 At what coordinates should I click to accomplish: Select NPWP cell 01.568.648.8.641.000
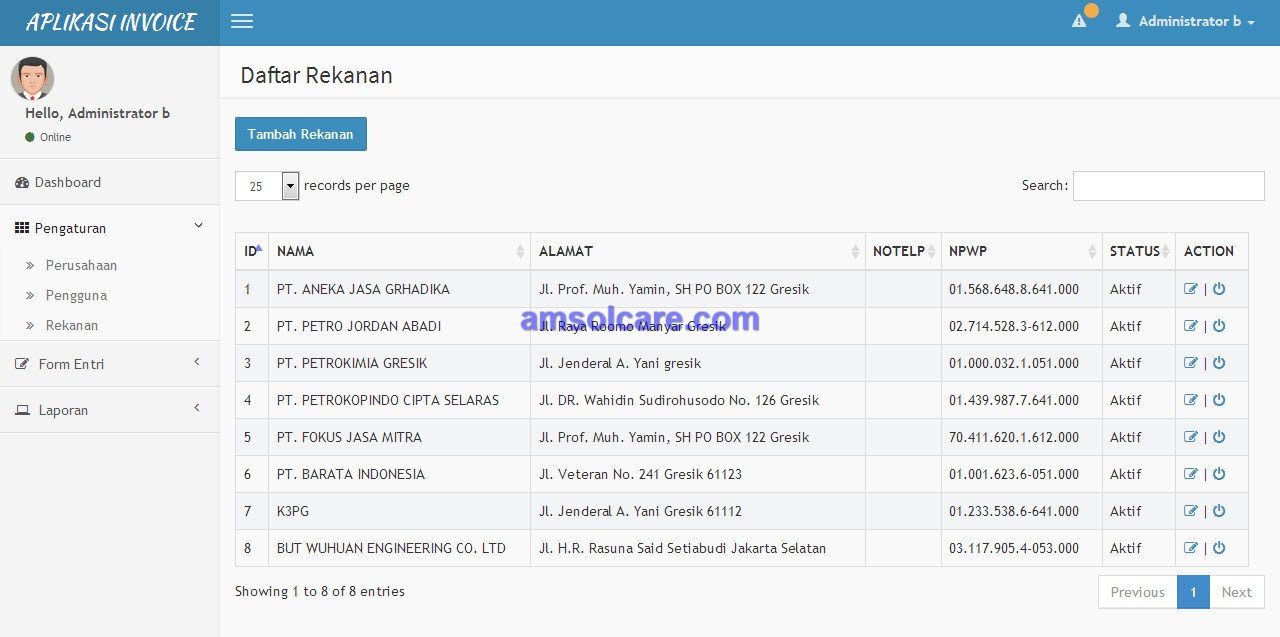(x=1021, y=289)
